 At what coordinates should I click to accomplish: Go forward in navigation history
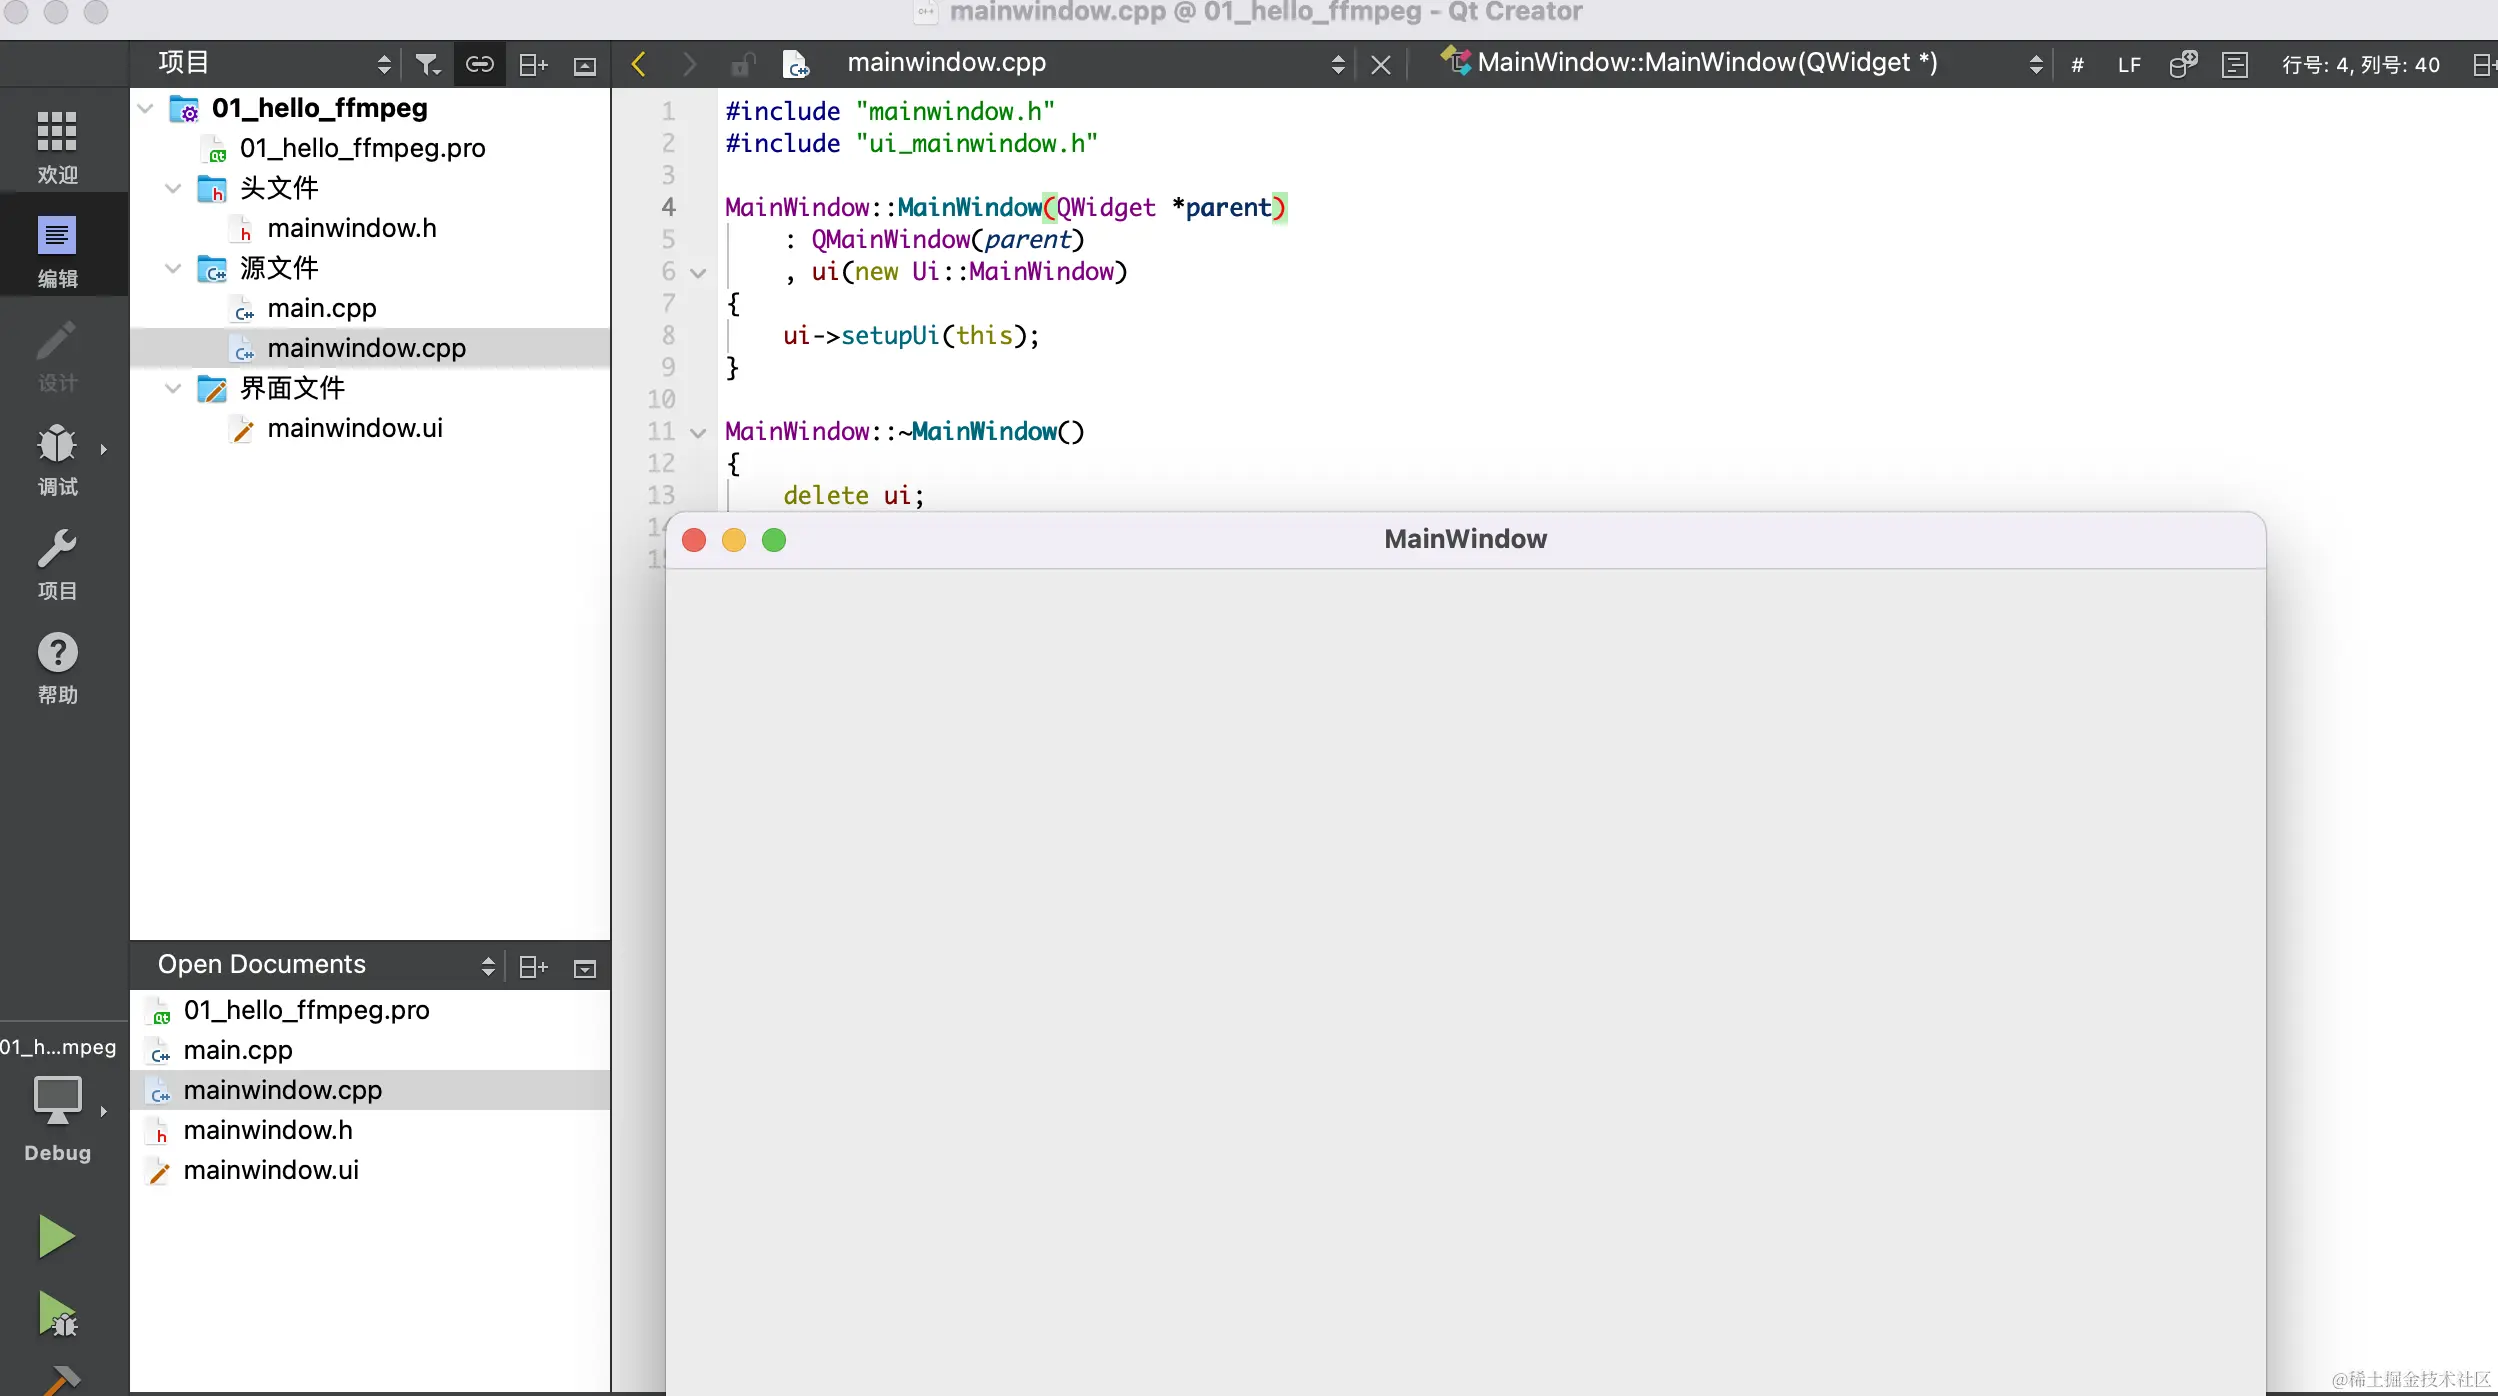689,64
